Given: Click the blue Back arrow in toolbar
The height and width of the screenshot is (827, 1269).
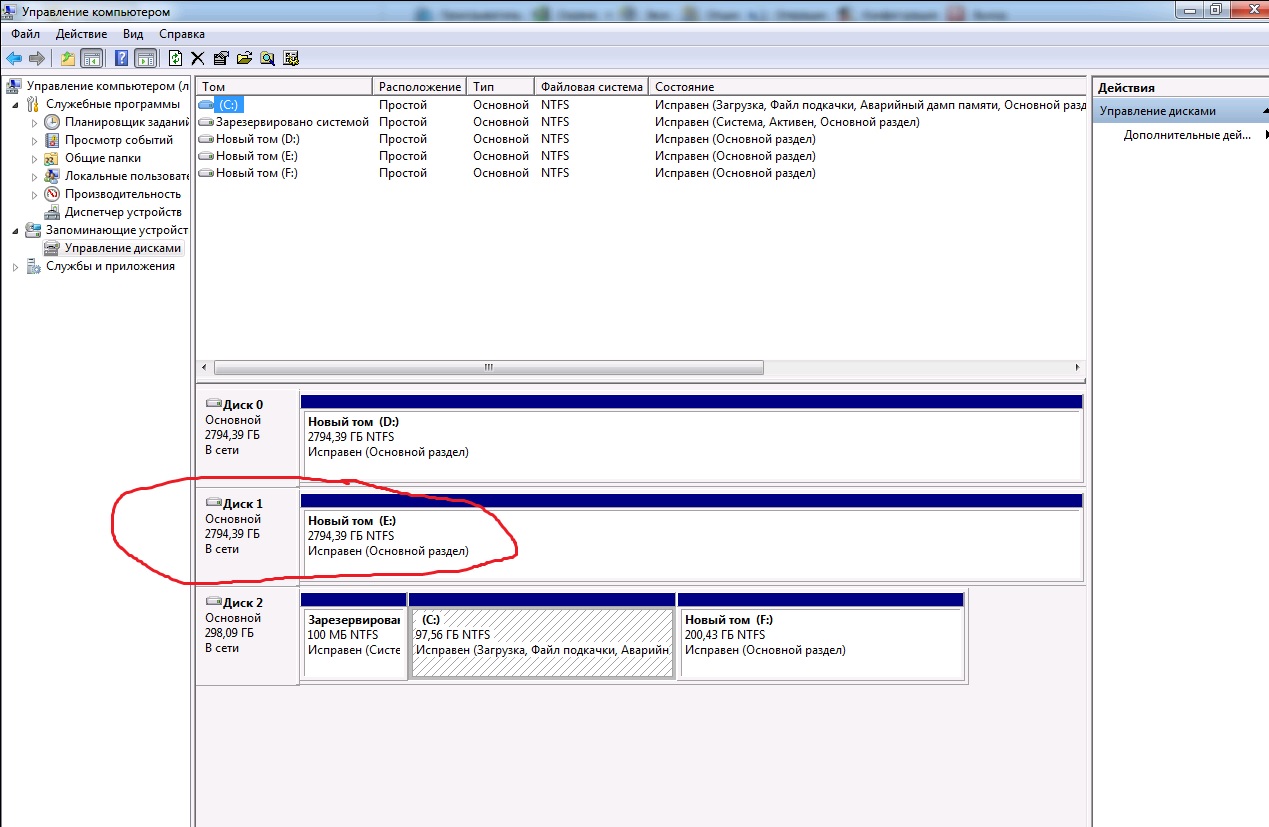Looking at the screenshot, I should point(14,58).
